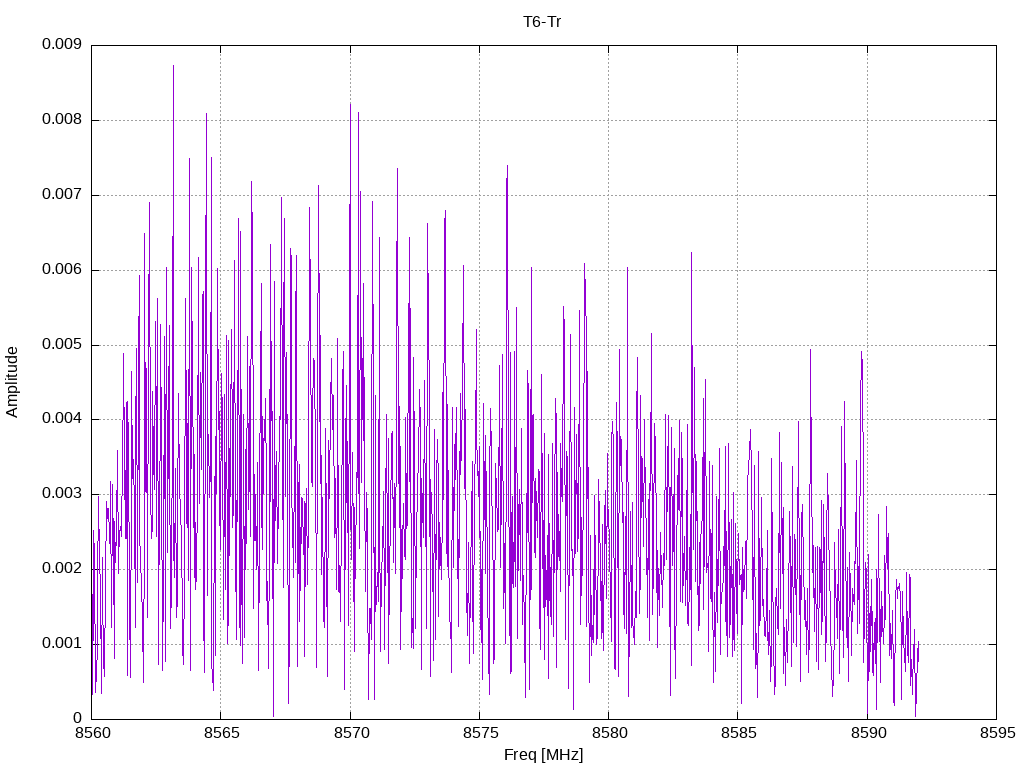
Task: Click the 8595 x-axis tick label
Action: pyautogui.click(x=997, y=733)
